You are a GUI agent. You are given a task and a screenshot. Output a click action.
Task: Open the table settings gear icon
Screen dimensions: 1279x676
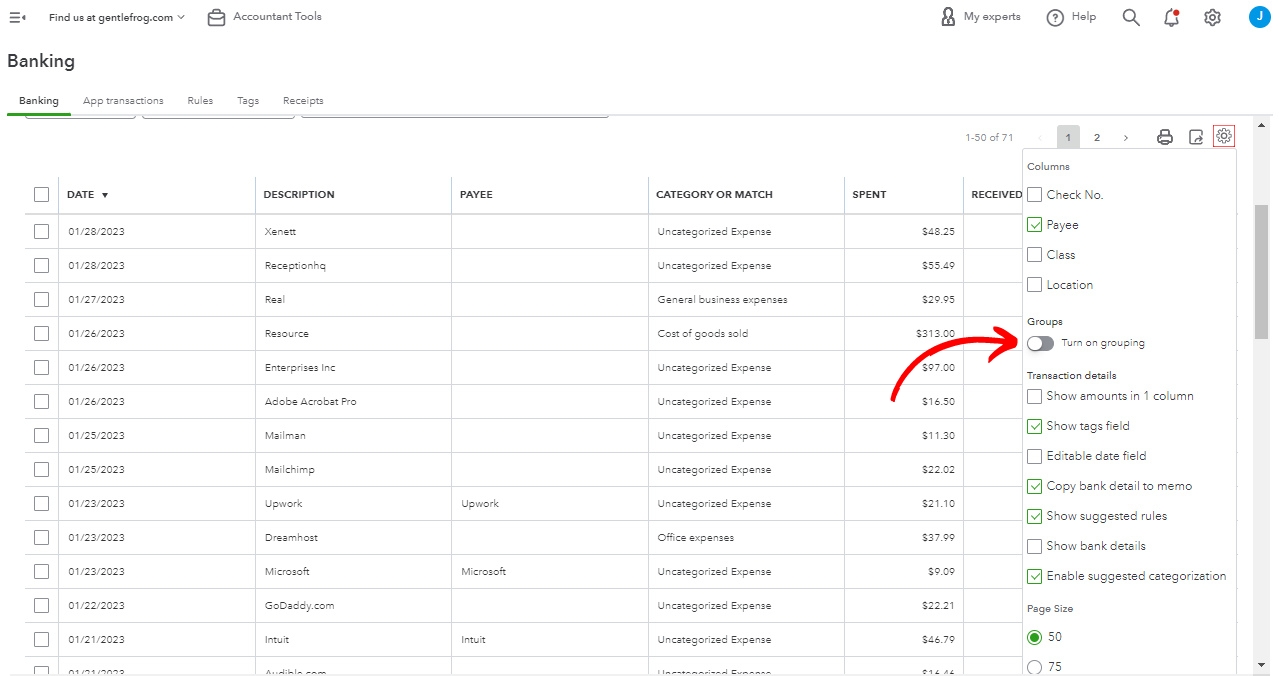tap(1224, 136)
